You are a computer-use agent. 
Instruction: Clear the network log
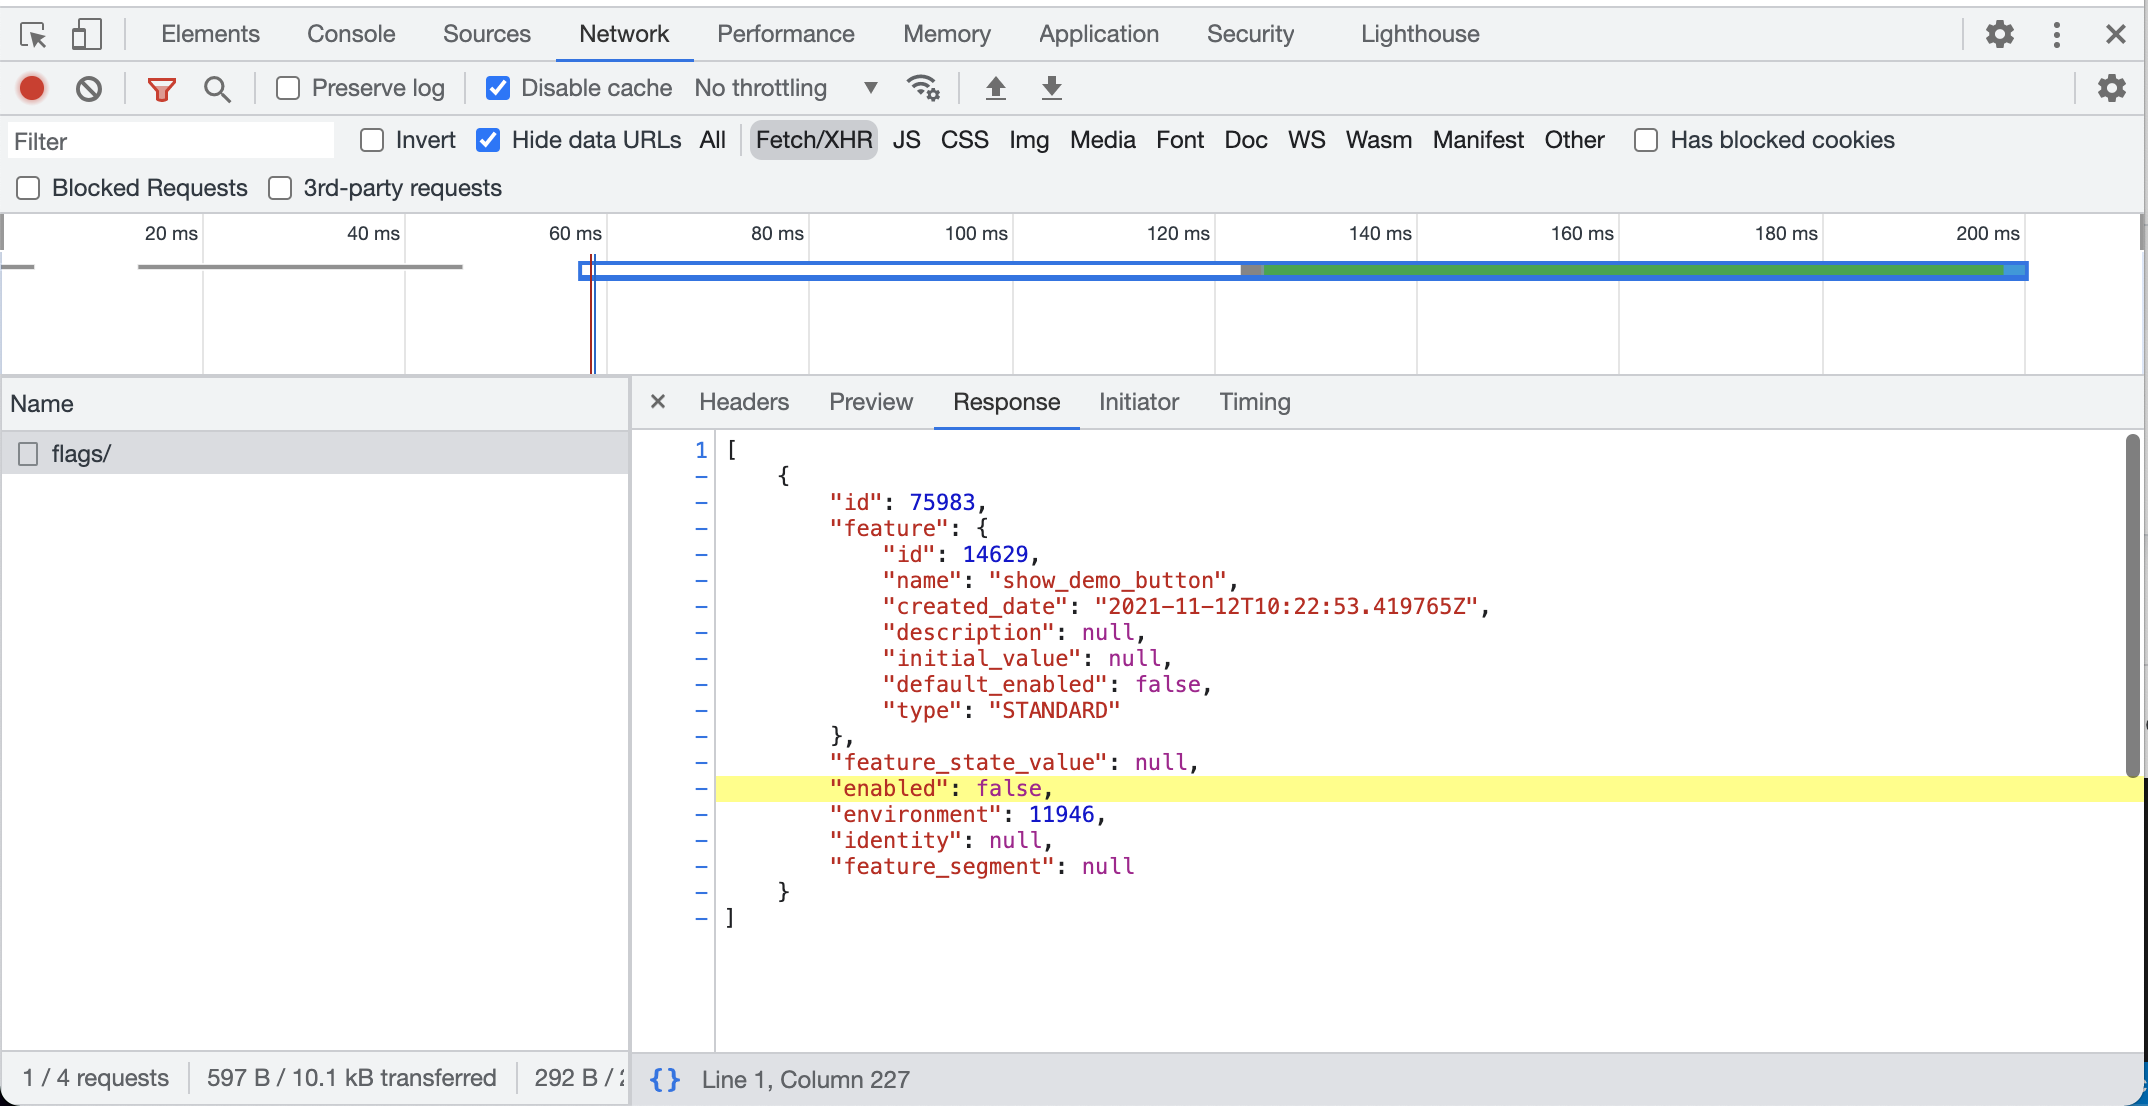click(x=89, y=88)
